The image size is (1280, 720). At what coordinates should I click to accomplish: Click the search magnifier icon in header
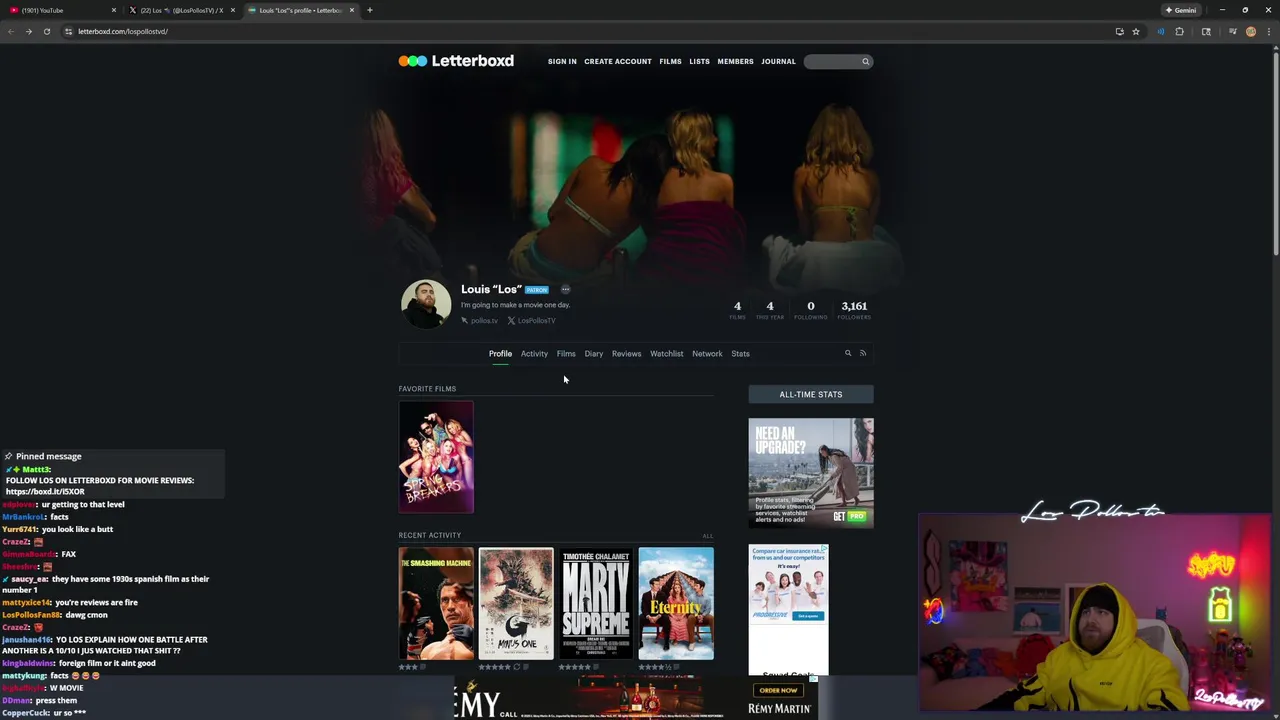click(866, 61)
